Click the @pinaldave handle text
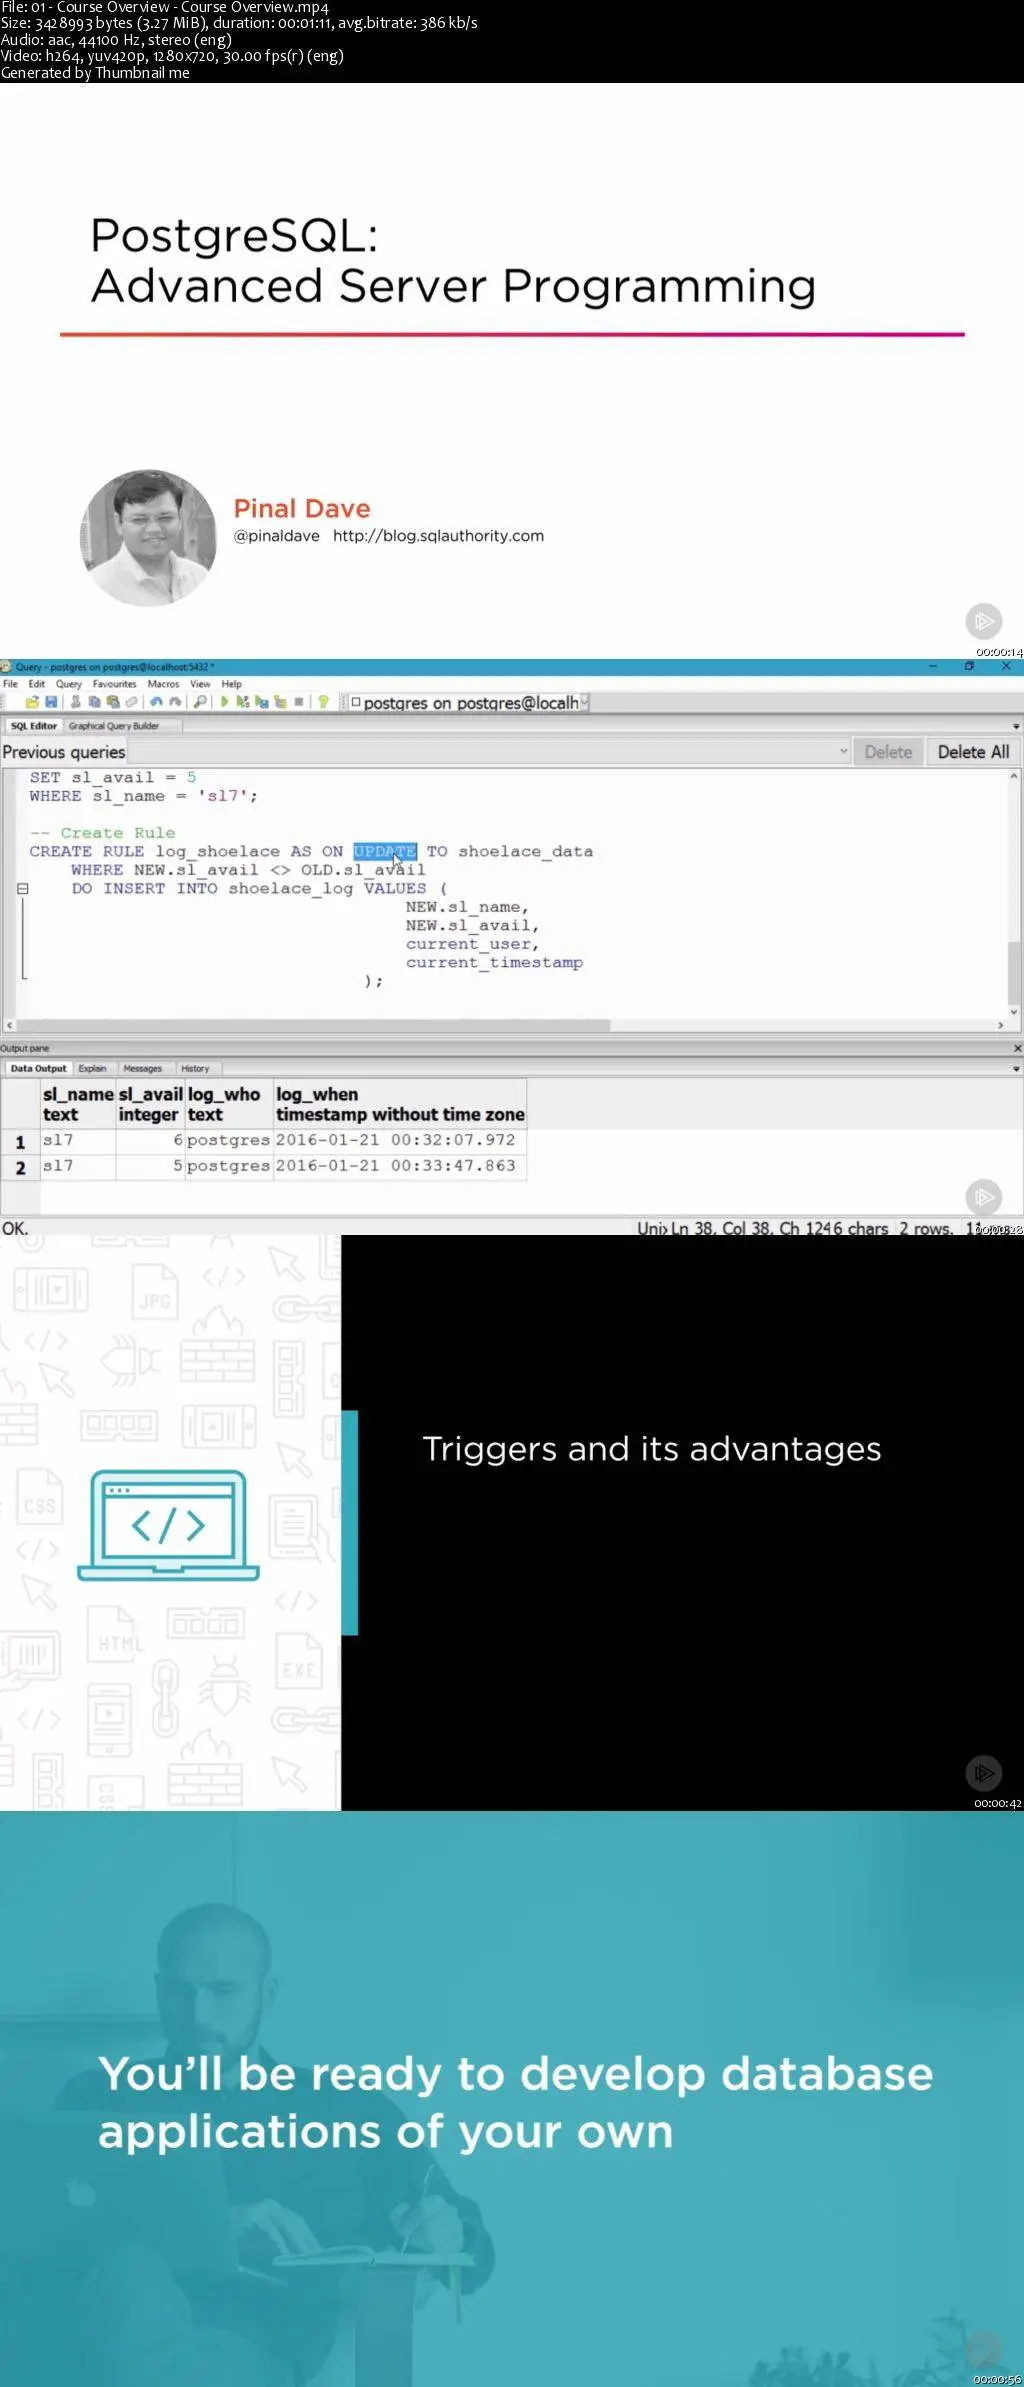The height and width of the screenshot is (2387, 1024). tap(277, 536)
